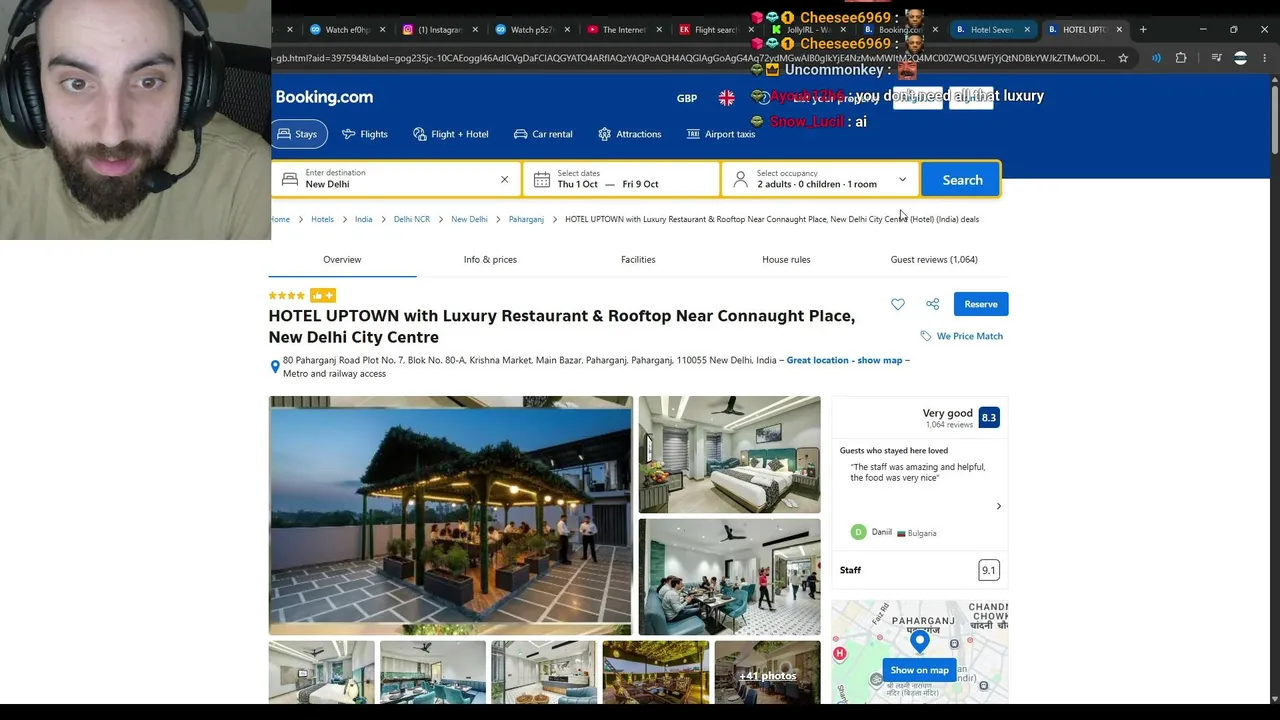This screenshot has height=720, width=1280.
Task: Change the GBP currency setting
Action: pos(687,98)
